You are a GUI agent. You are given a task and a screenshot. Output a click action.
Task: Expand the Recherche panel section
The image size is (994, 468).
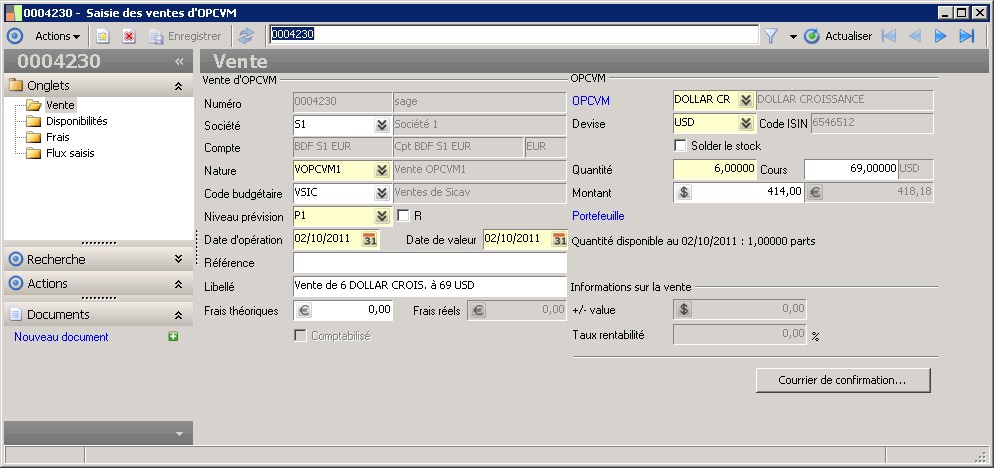click(177, 259)
